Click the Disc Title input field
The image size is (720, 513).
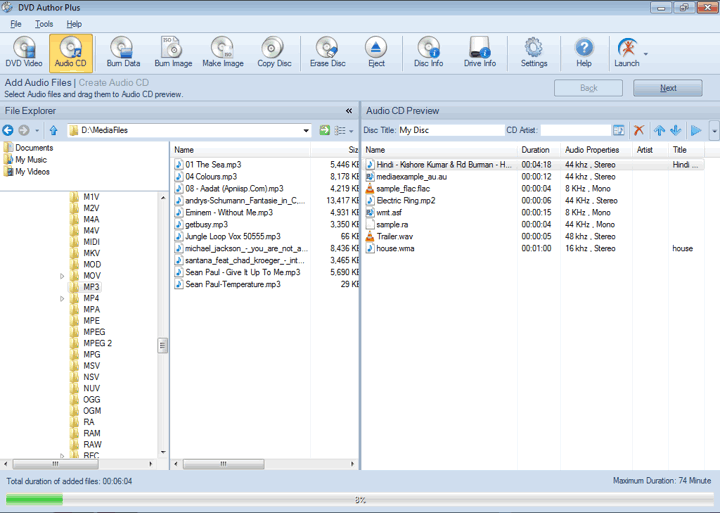450,130
